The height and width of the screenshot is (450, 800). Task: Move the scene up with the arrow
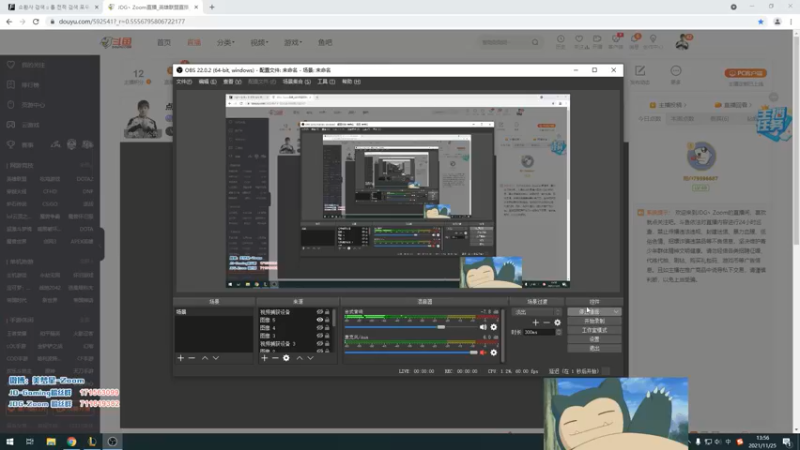(205, 358)
